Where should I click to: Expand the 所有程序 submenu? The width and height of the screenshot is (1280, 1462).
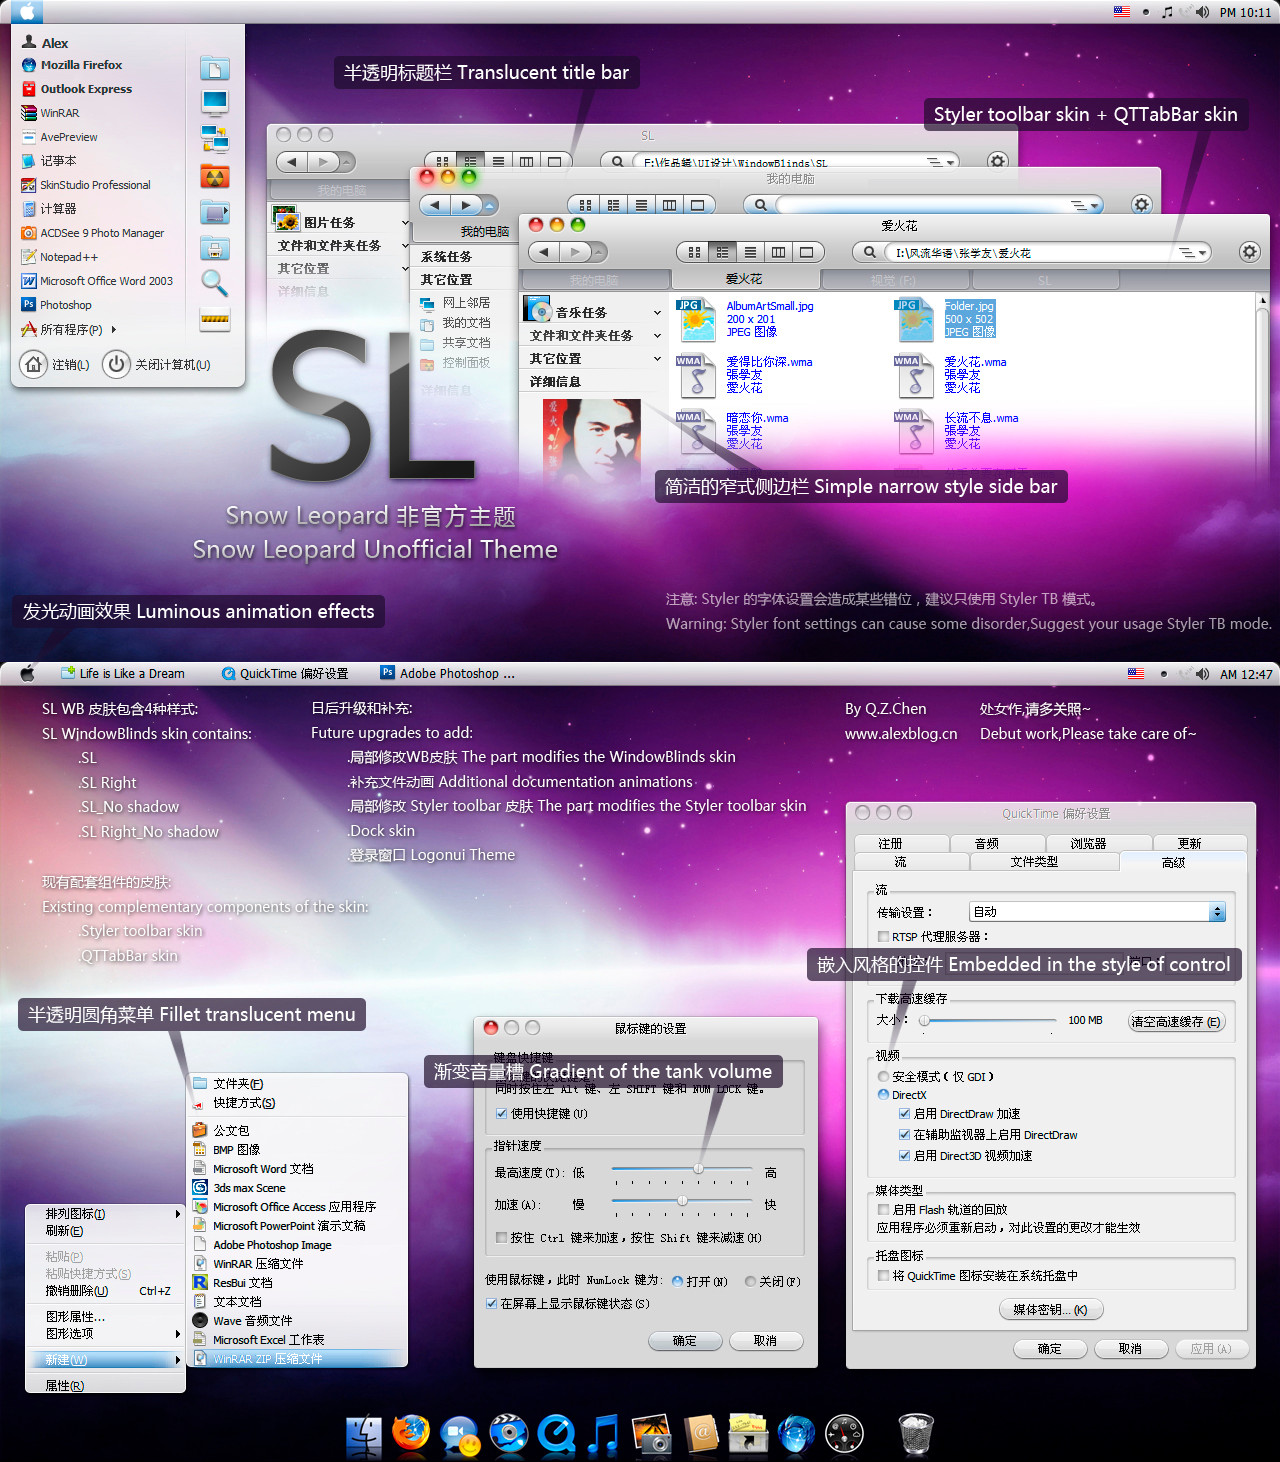coord(69,329)
